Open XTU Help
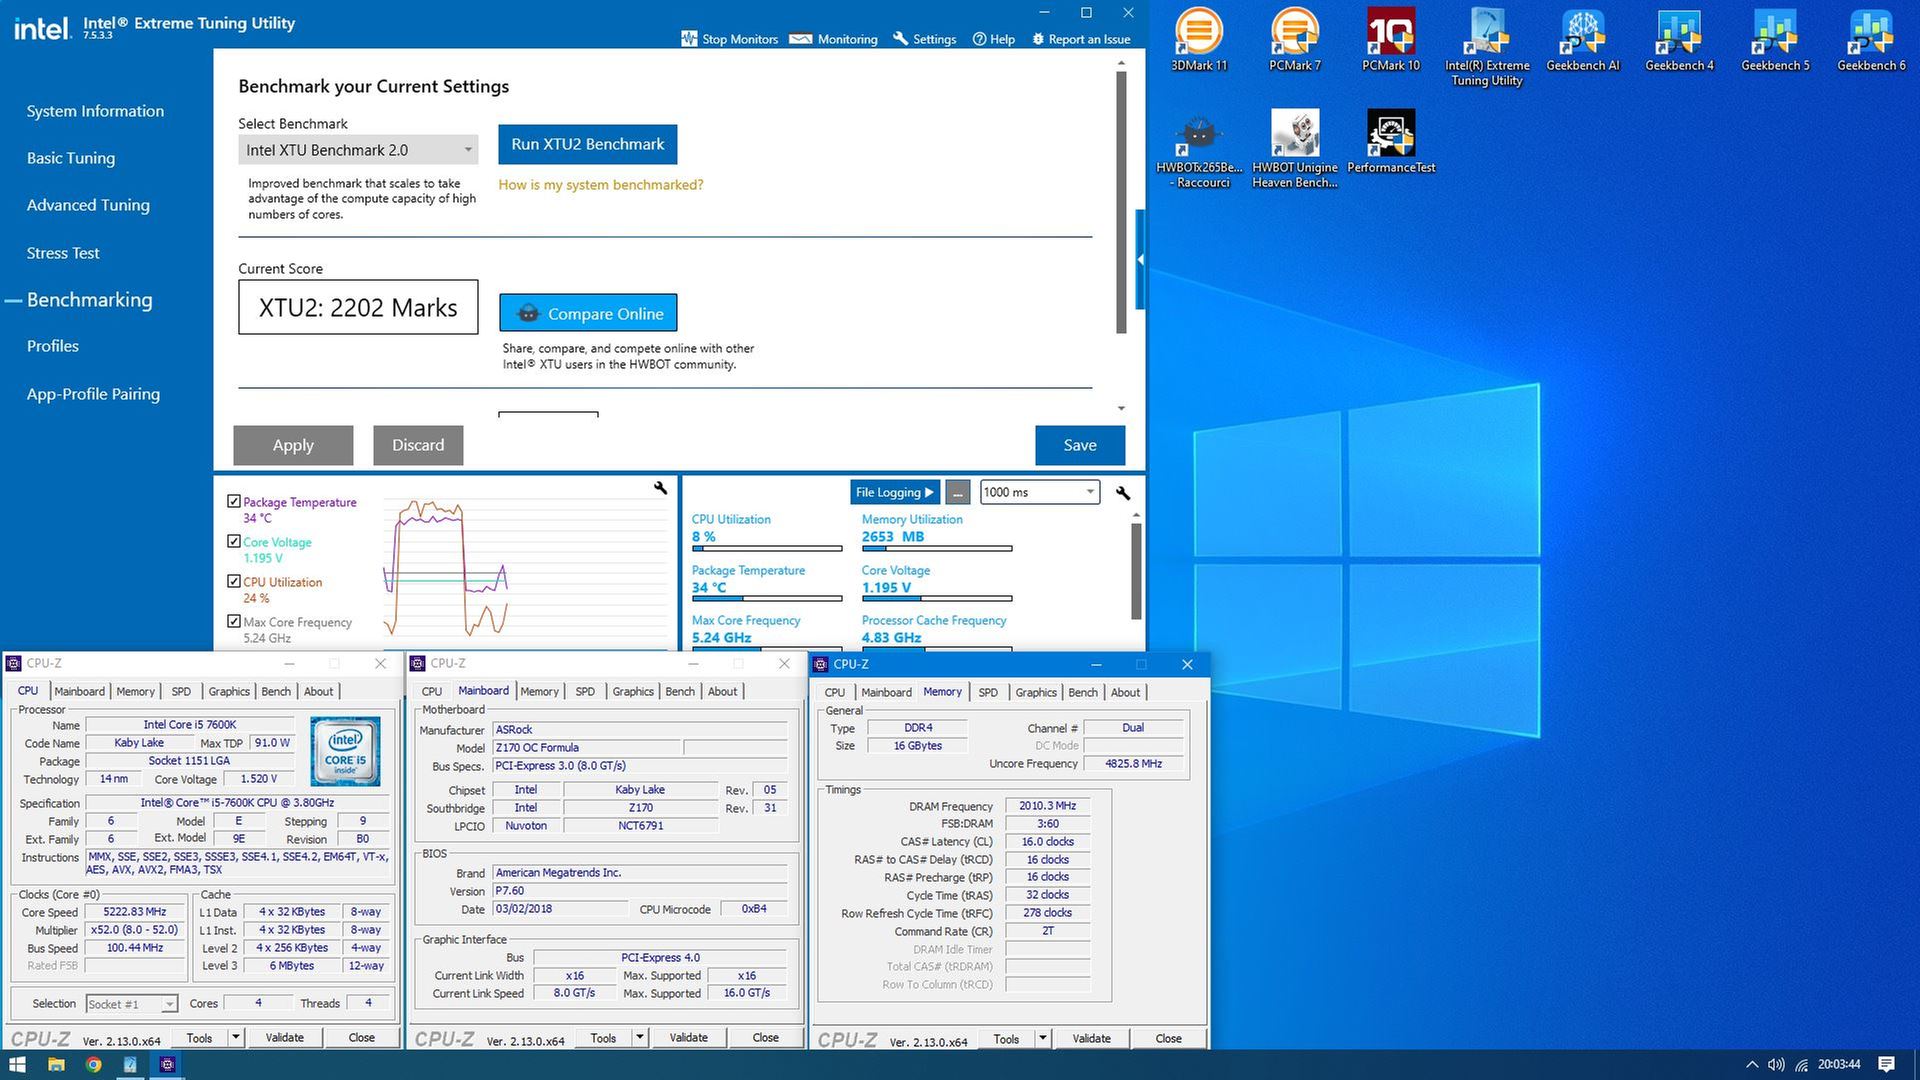 click(994, 39)
